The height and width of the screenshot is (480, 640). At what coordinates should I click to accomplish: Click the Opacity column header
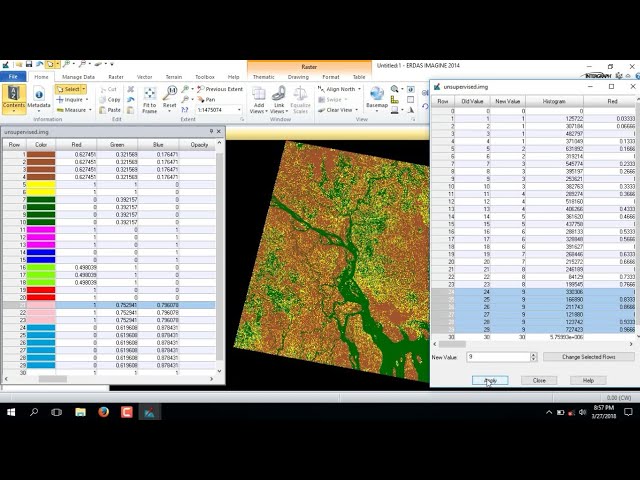point(199,145)
